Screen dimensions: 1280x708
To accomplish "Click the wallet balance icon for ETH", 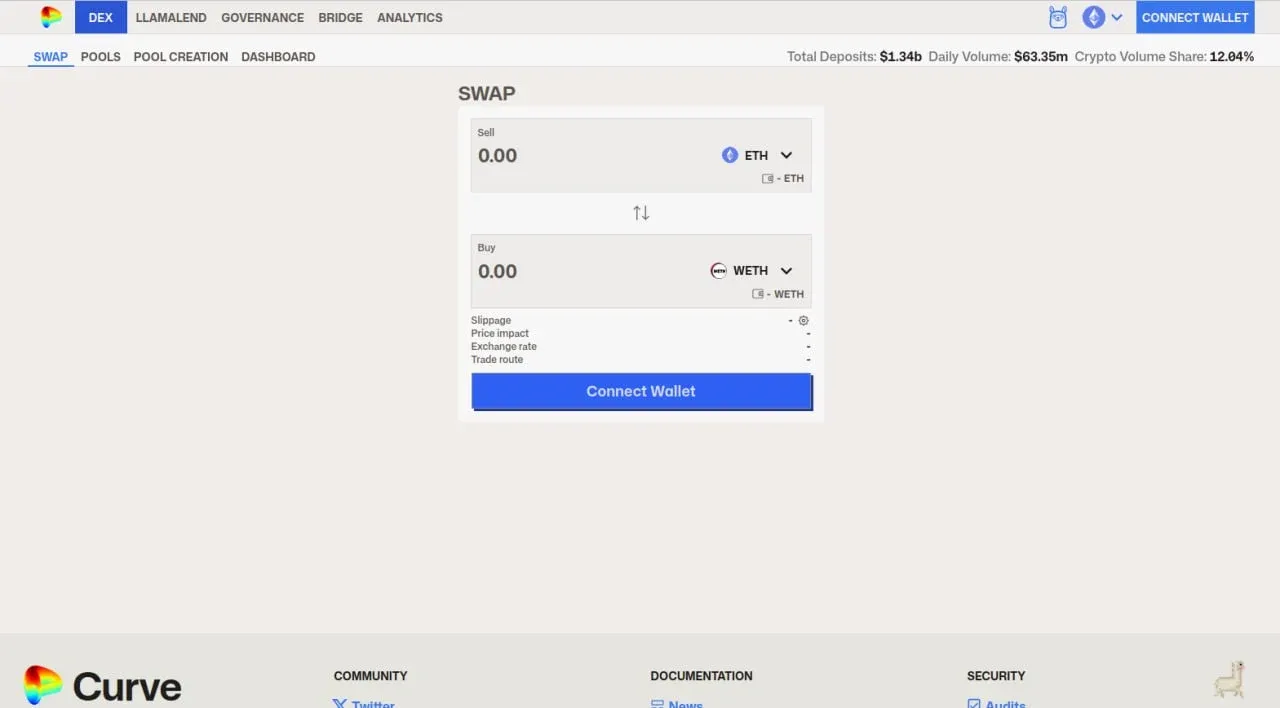I will (768, 179).
